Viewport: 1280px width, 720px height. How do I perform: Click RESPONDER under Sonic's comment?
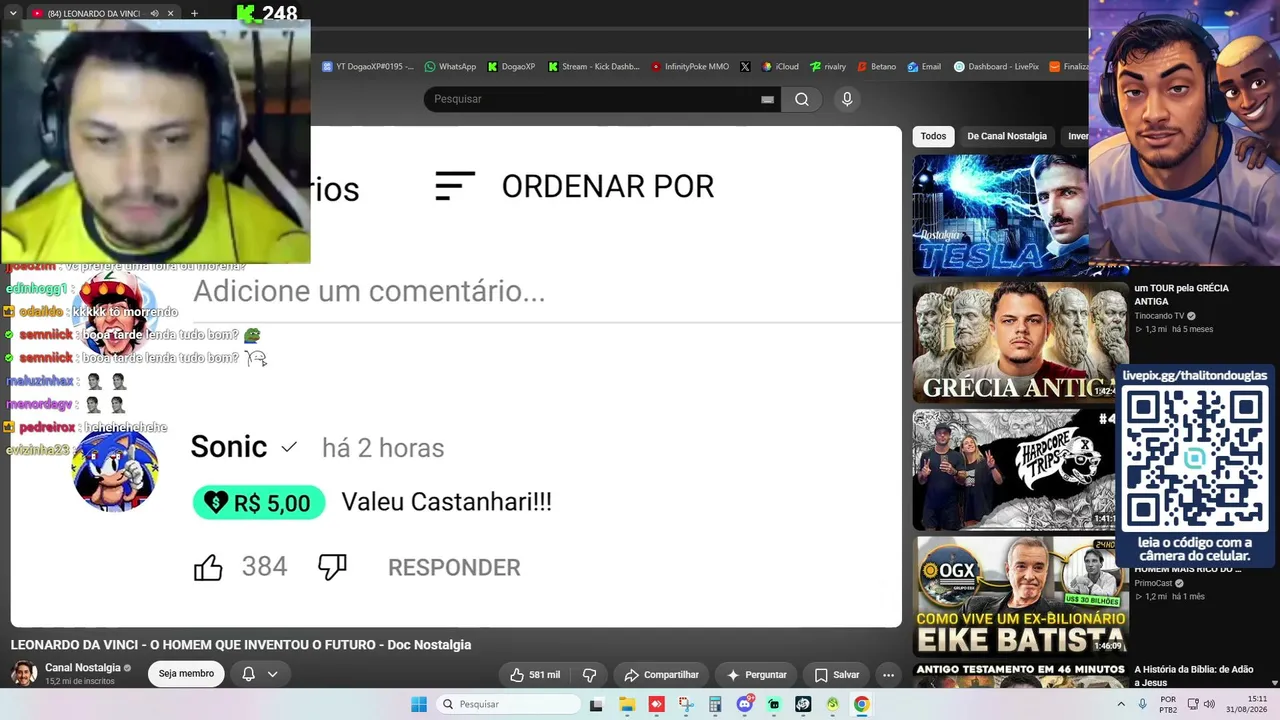click(454, 567)
